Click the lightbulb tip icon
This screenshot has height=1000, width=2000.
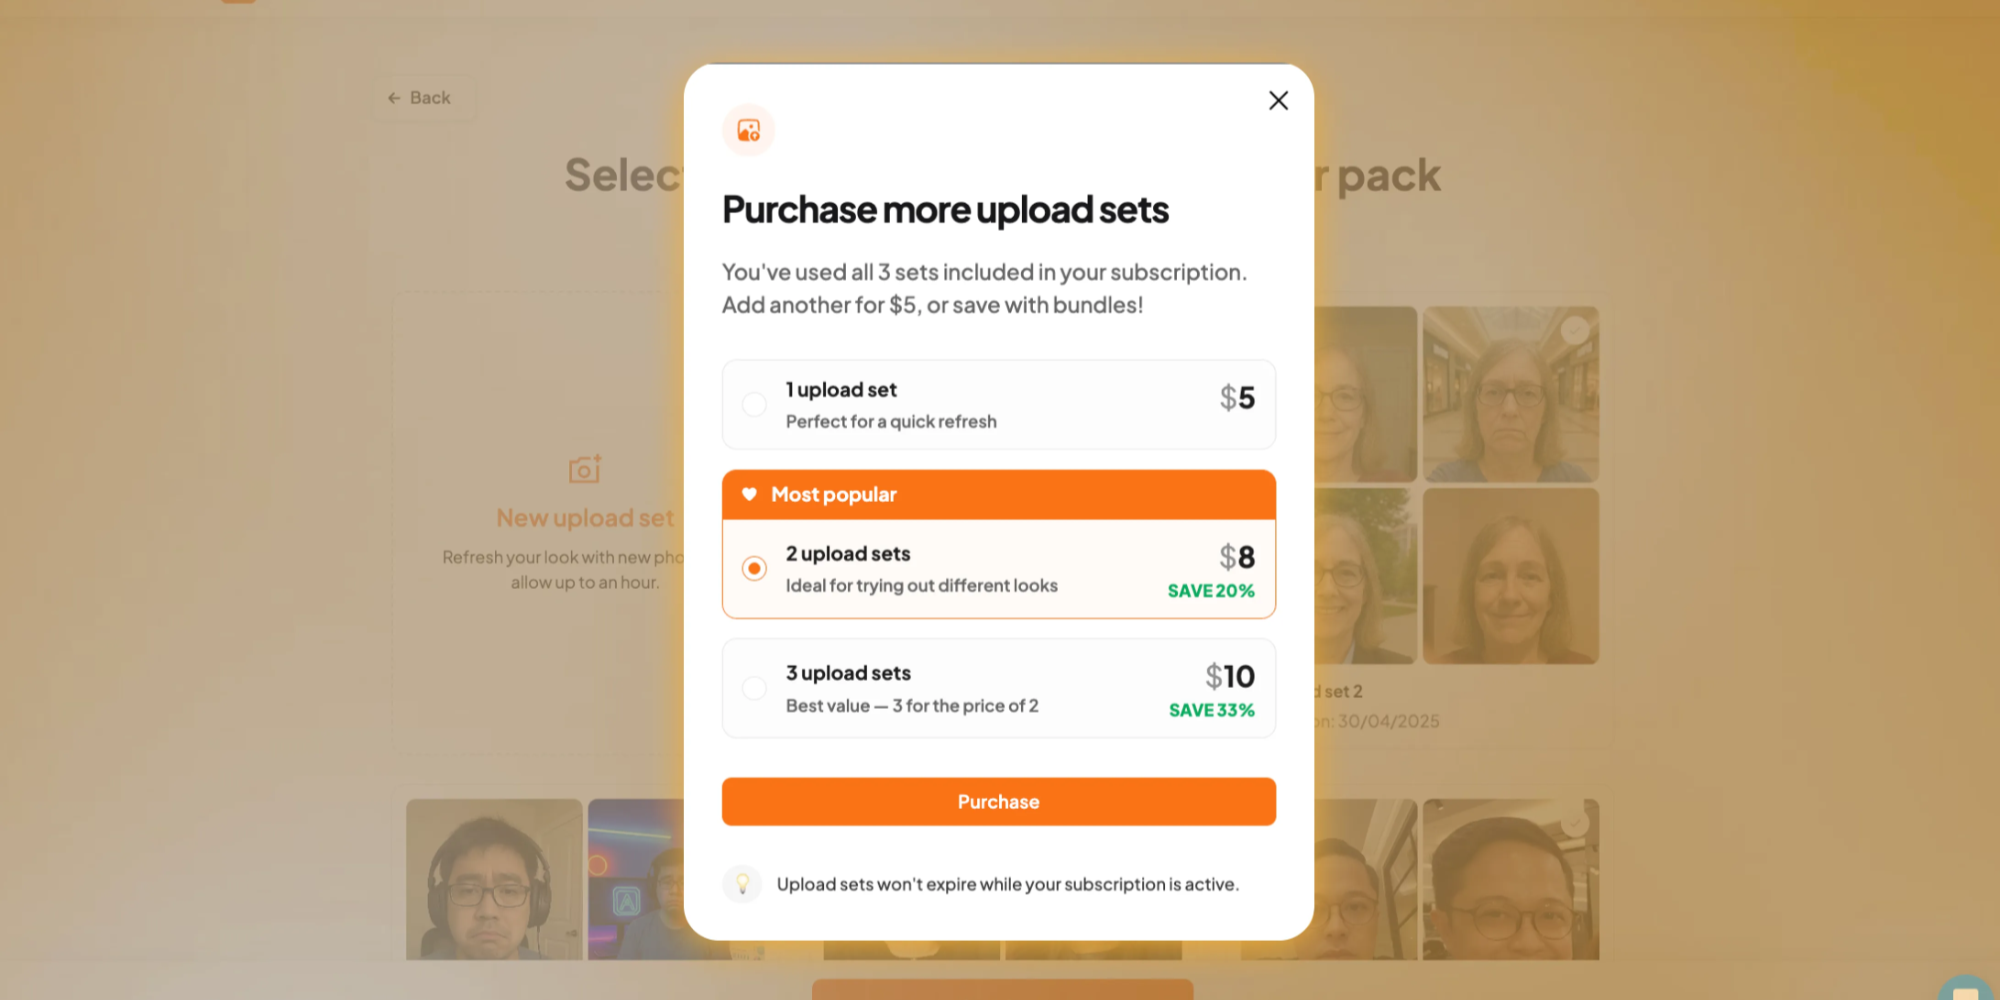point(742,884)
